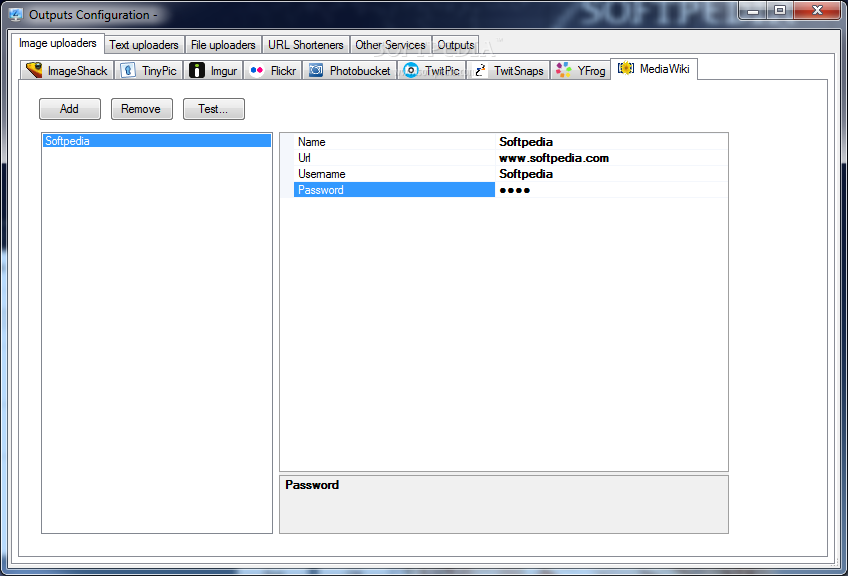Click the TinyPic icon
Screen dimensions: 848x576
(128, 70)
